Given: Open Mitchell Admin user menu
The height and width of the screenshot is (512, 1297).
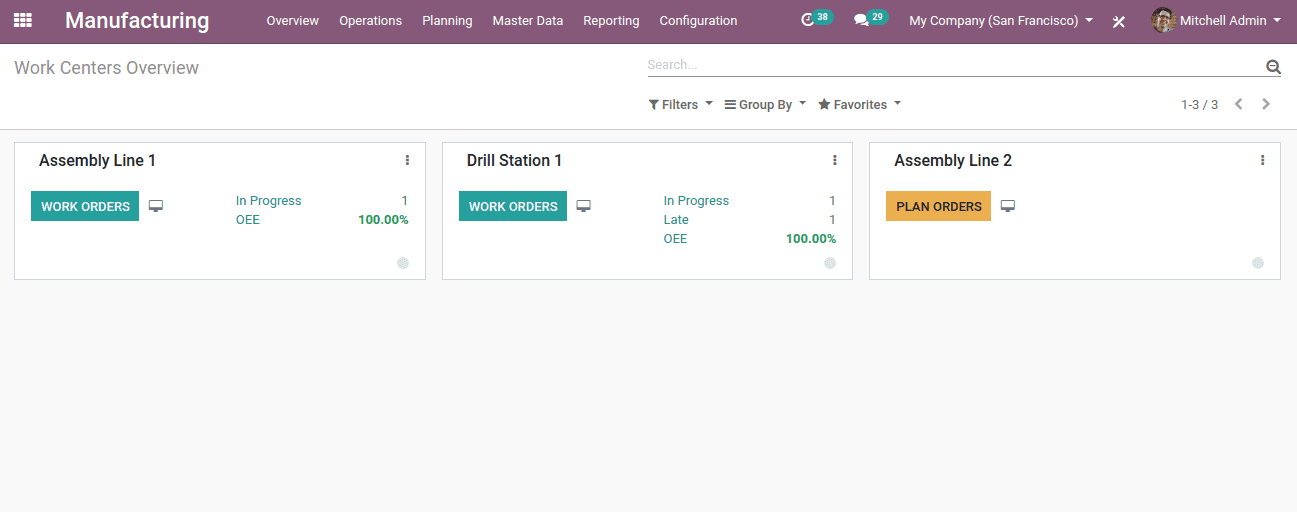Looking at the screenshot, I should click(x=1217, y=20).
